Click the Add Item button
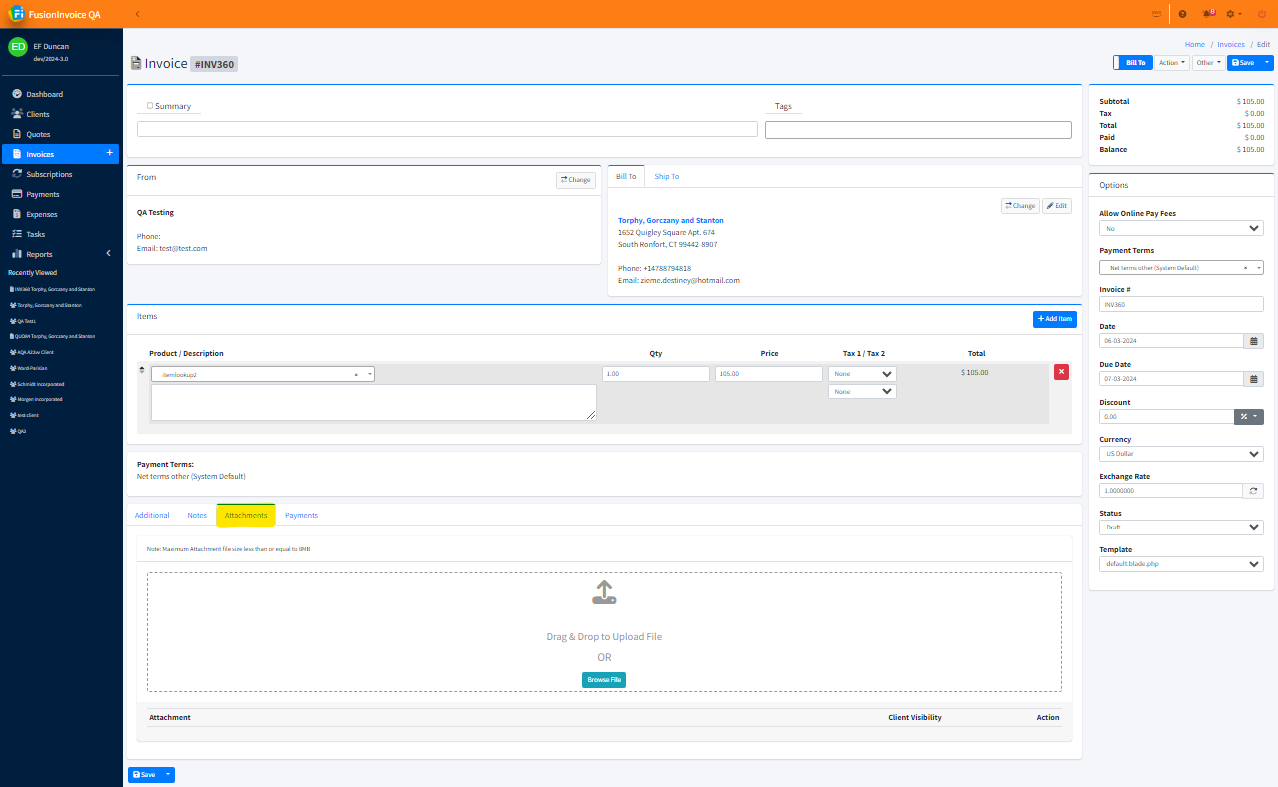 [x=1054, y=319]
